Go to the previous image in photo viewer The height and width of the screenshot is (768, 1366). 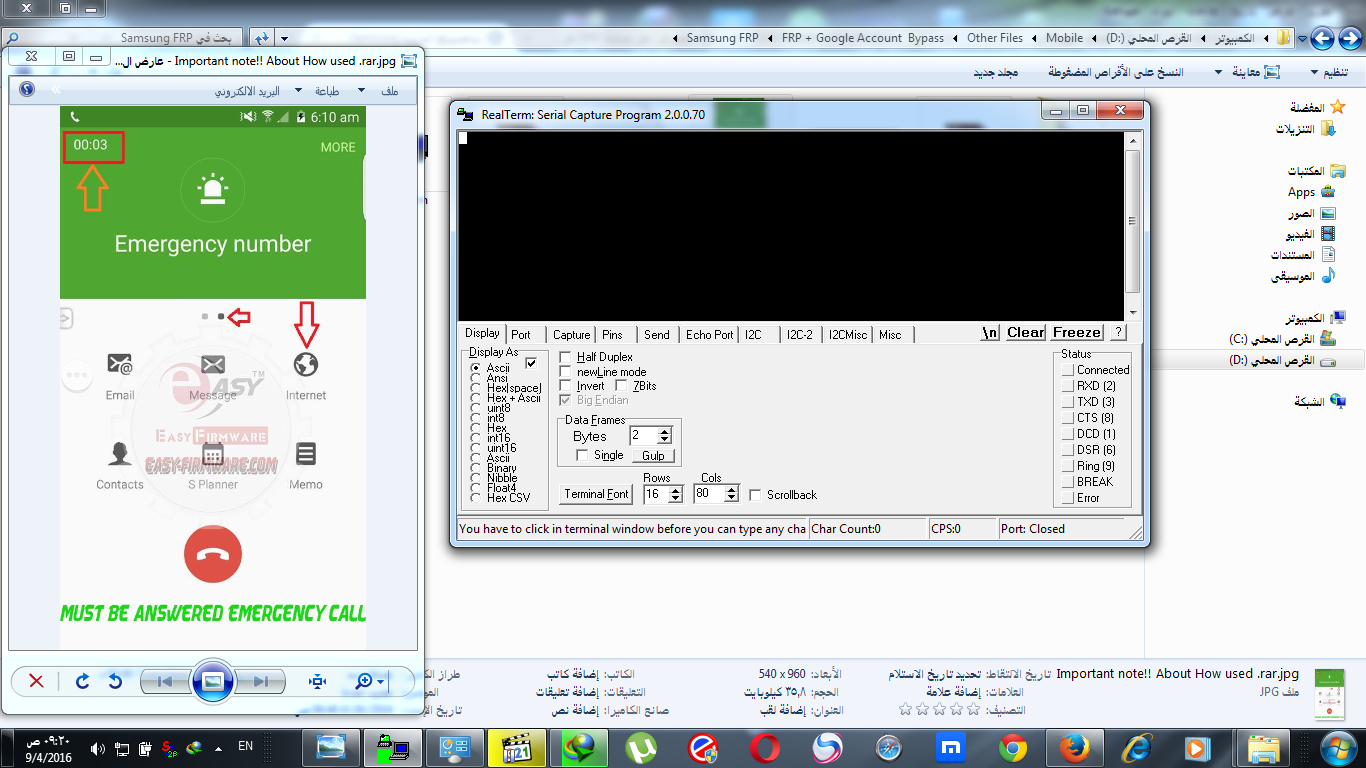pos(166,681)
